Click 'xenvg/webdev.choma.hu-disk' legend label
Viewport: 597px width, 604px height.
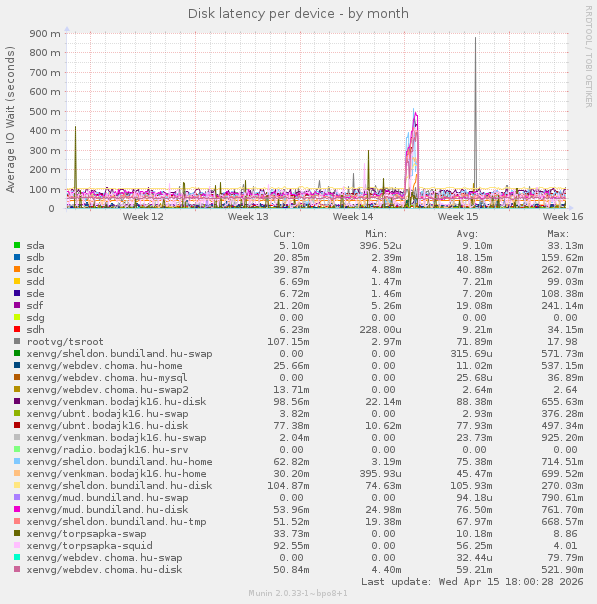(x=104, y=569)
